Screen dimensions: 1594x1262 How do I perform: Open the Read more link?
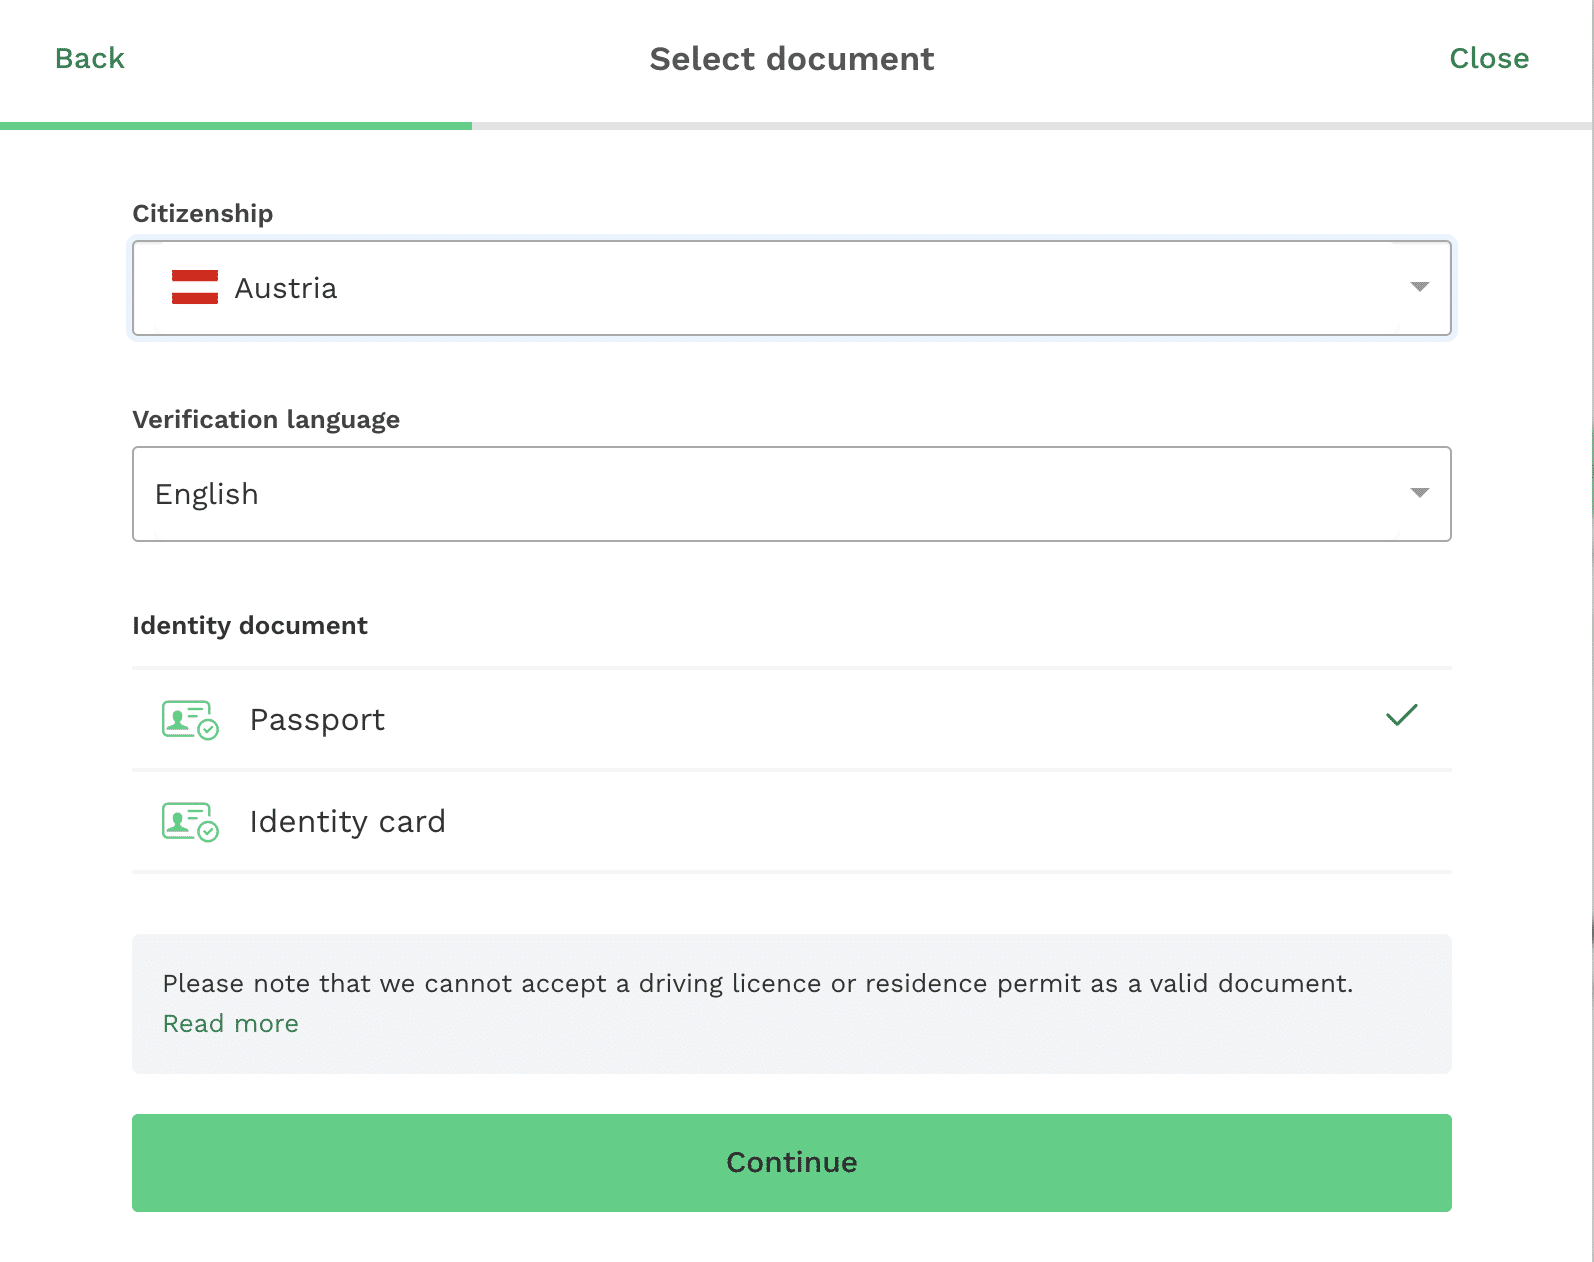point(231,1024)
